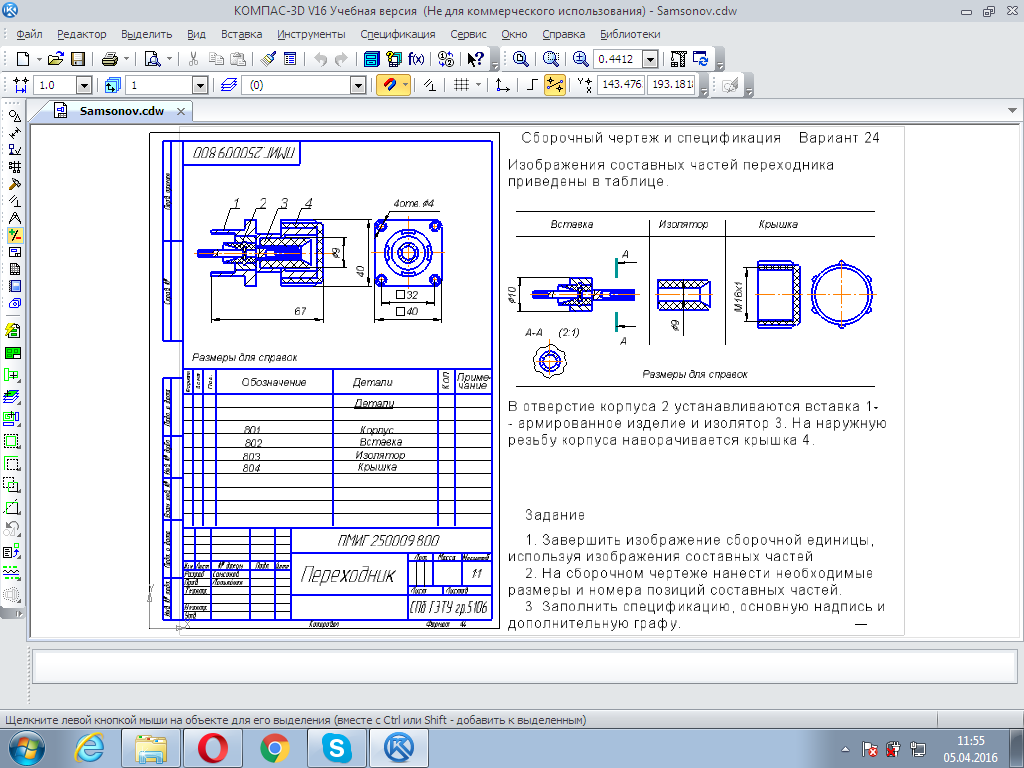Open the Библиотеки menu

(630, 34)
